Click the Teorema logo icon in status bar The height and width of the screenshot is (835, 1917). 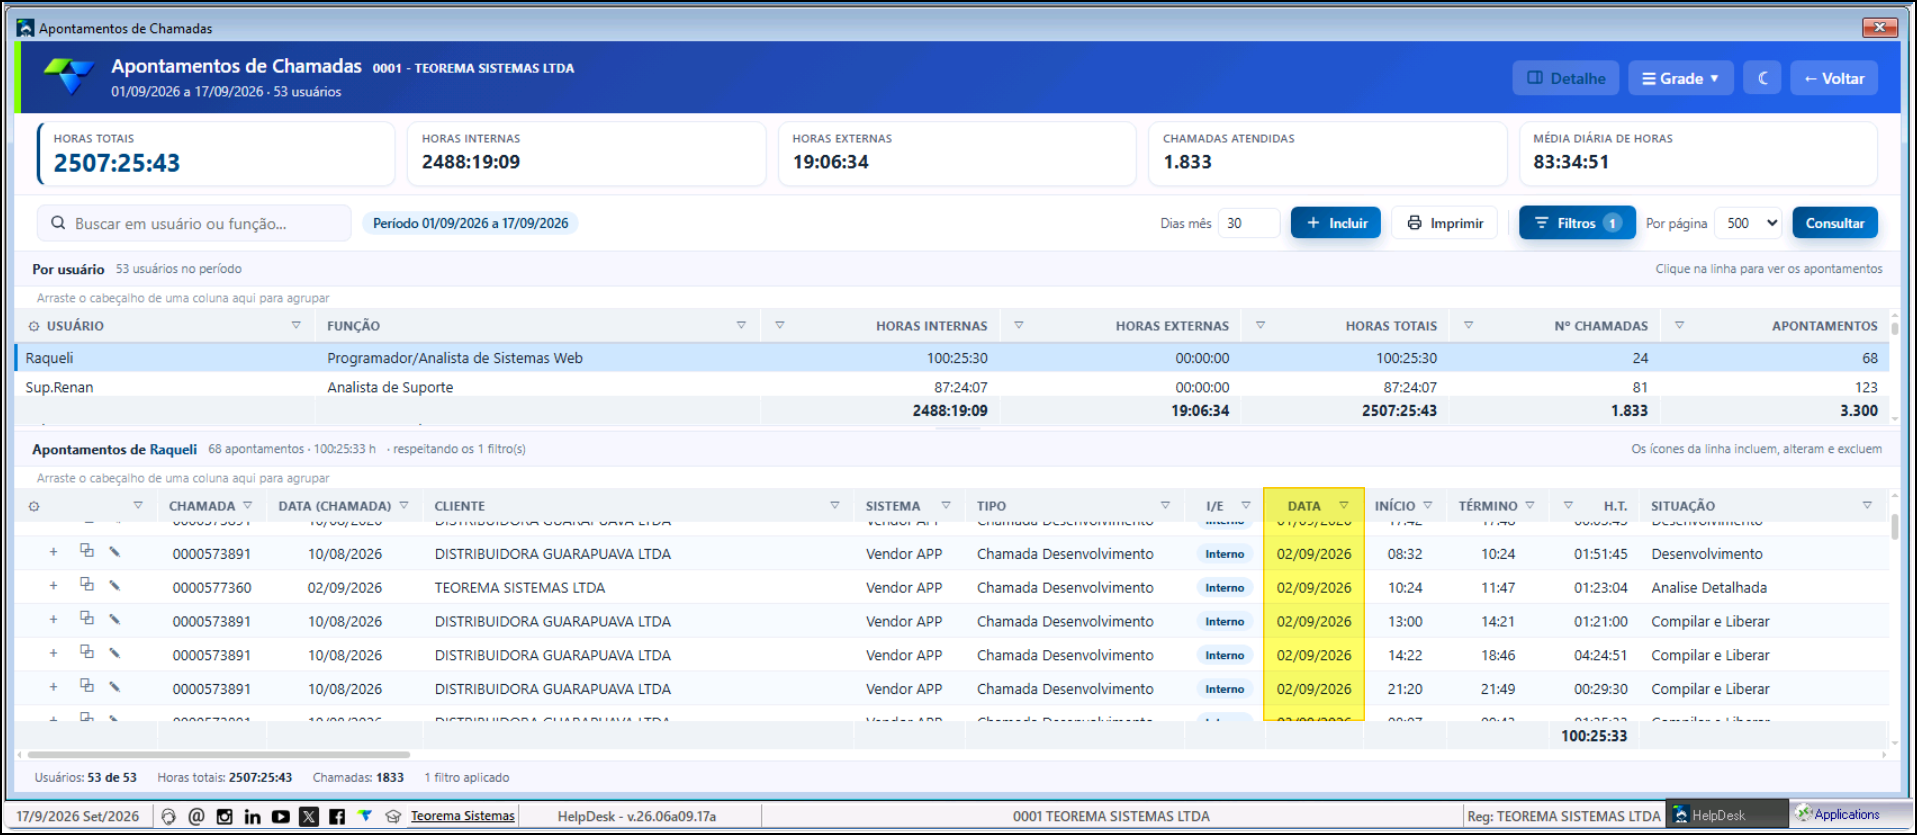point(365,816)
